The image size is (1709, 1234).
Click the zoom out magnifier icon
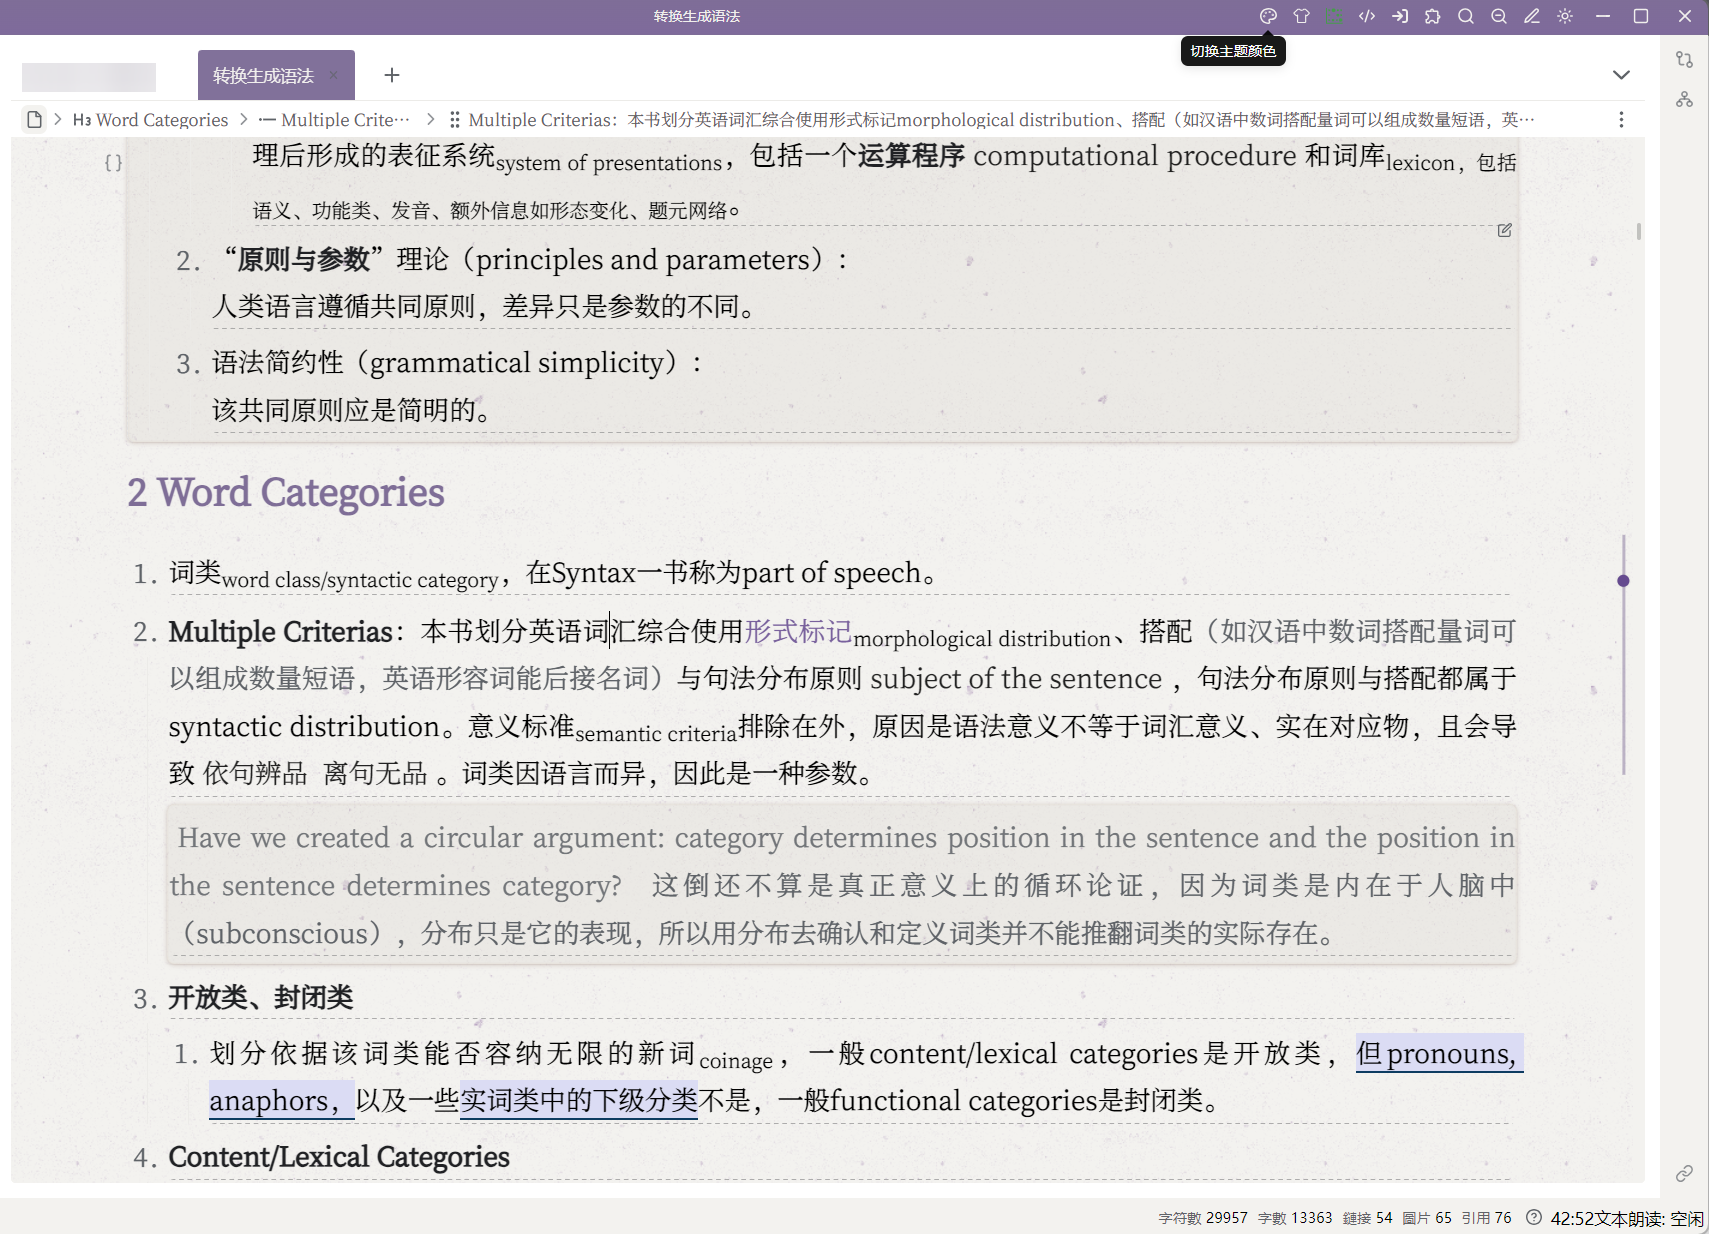click(x=1499, y=16)
